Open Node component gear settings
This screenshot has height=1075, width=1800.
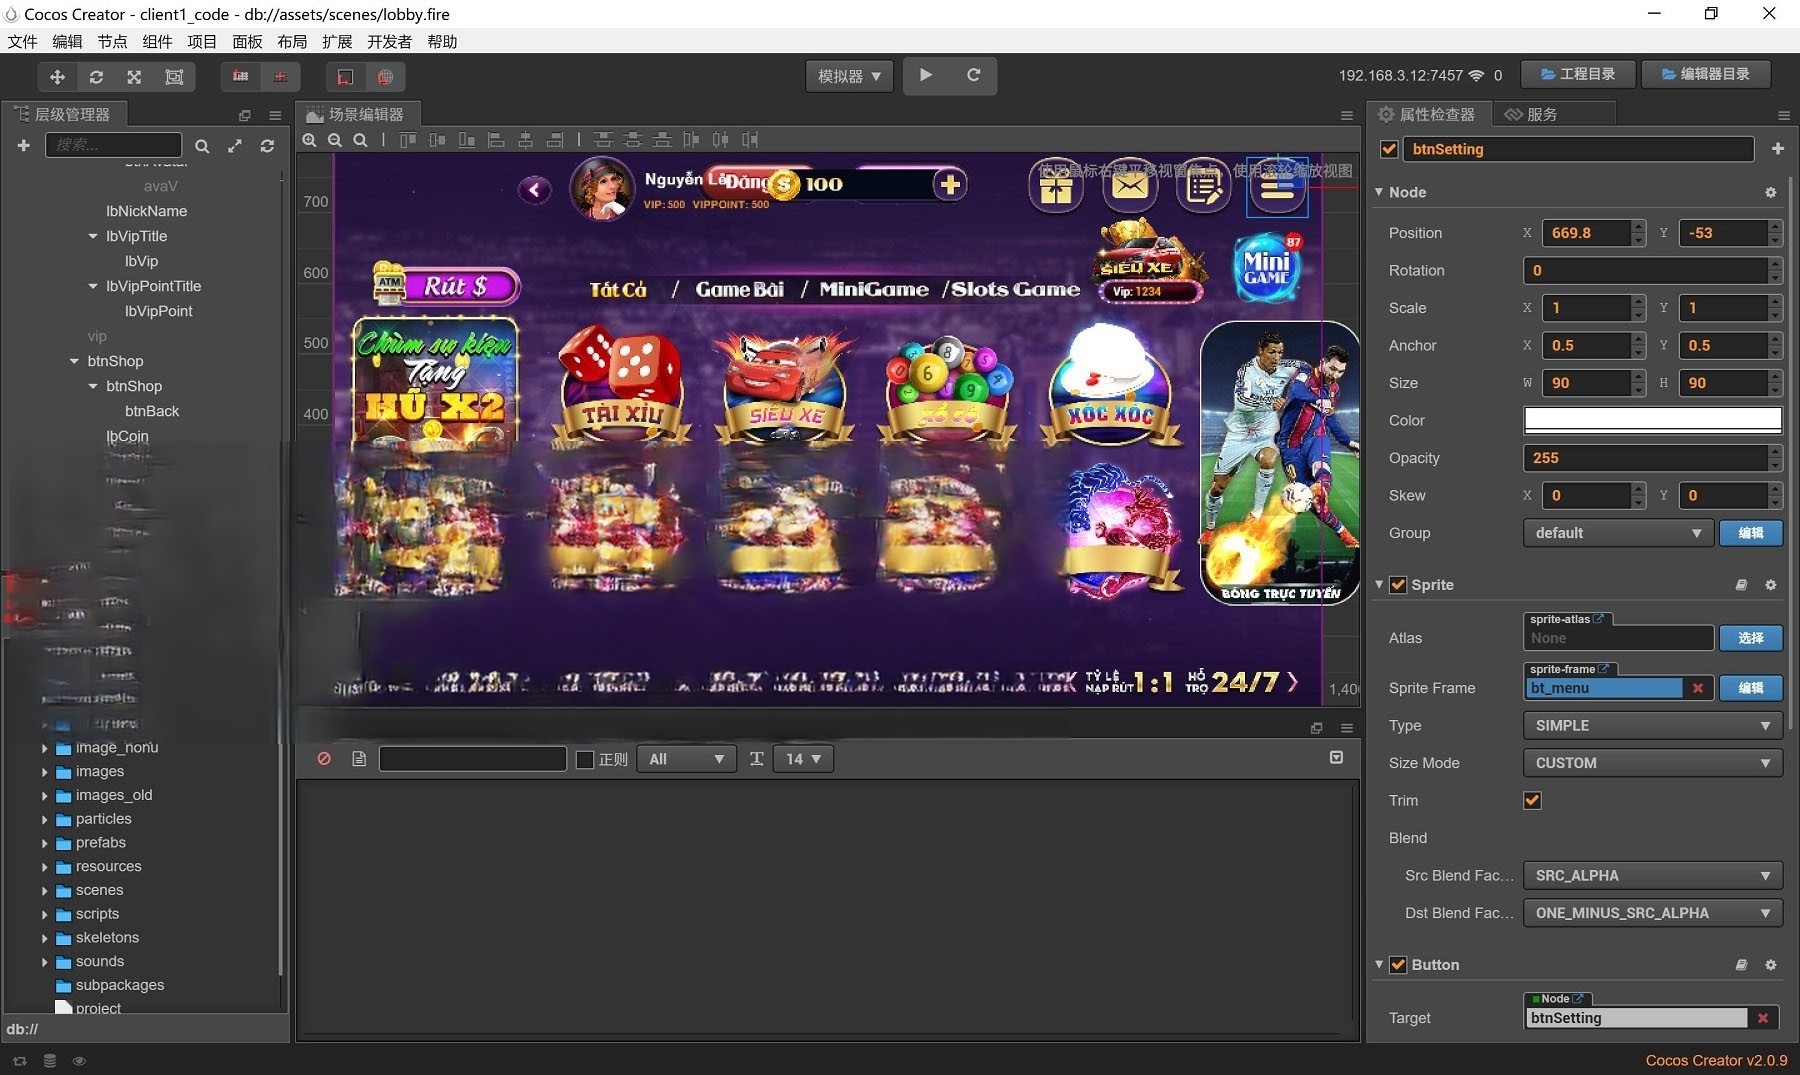coord(1771,192)
